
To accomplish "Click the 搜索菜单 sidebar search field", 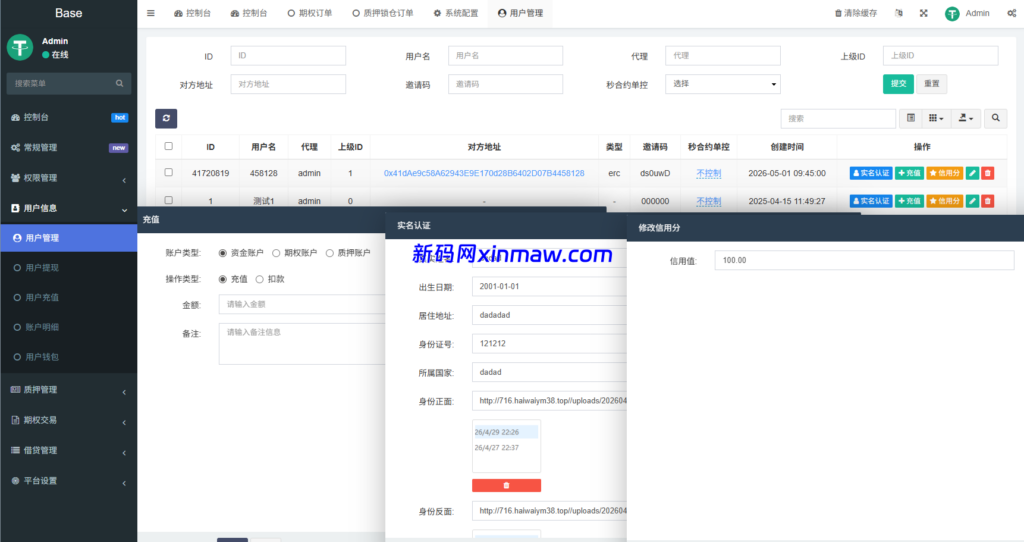I will [61, 84].
